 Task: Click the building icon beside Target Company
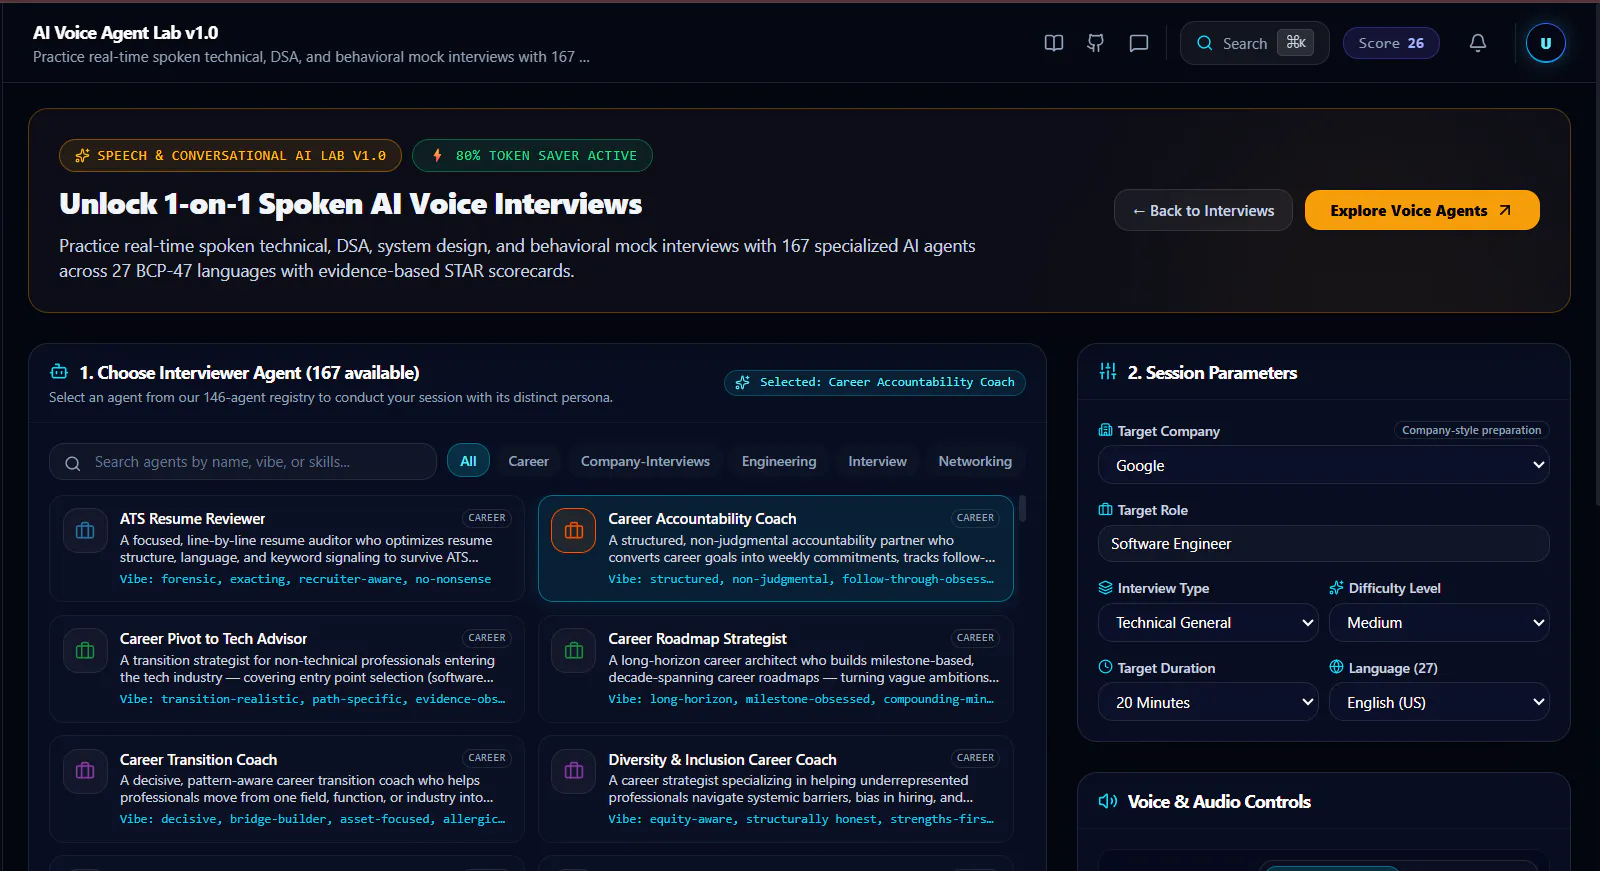[1105, 431]
